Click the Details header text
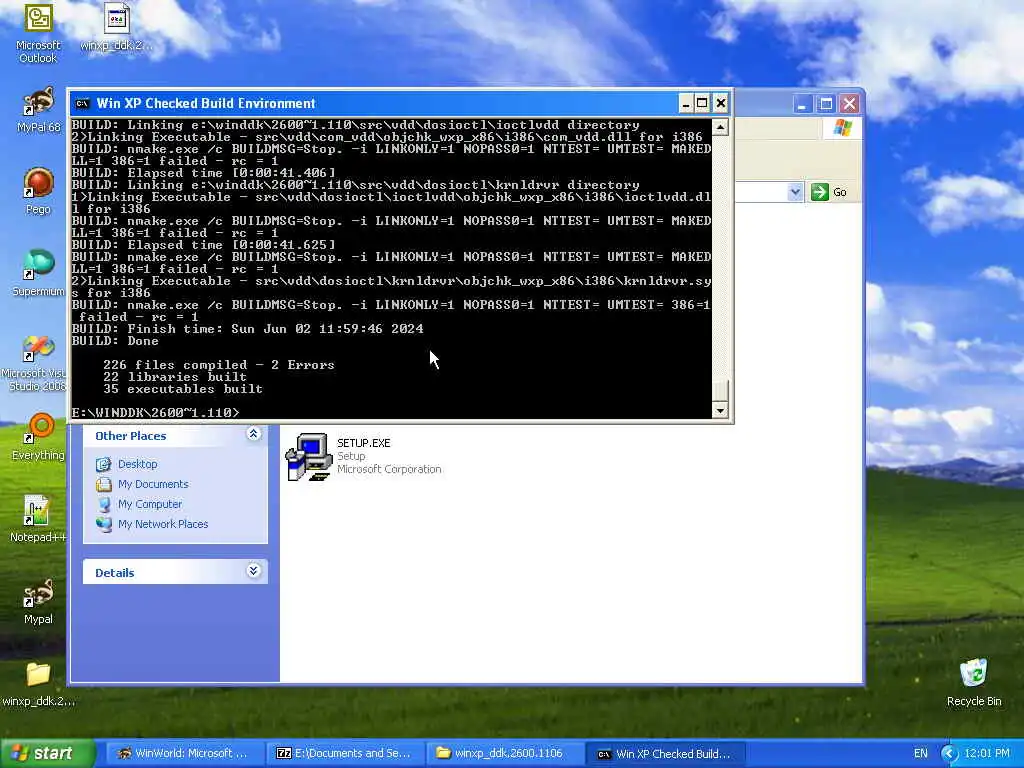Image resolution: width=1024 pixels, height=768 pixels. click(x=114, y=573)
